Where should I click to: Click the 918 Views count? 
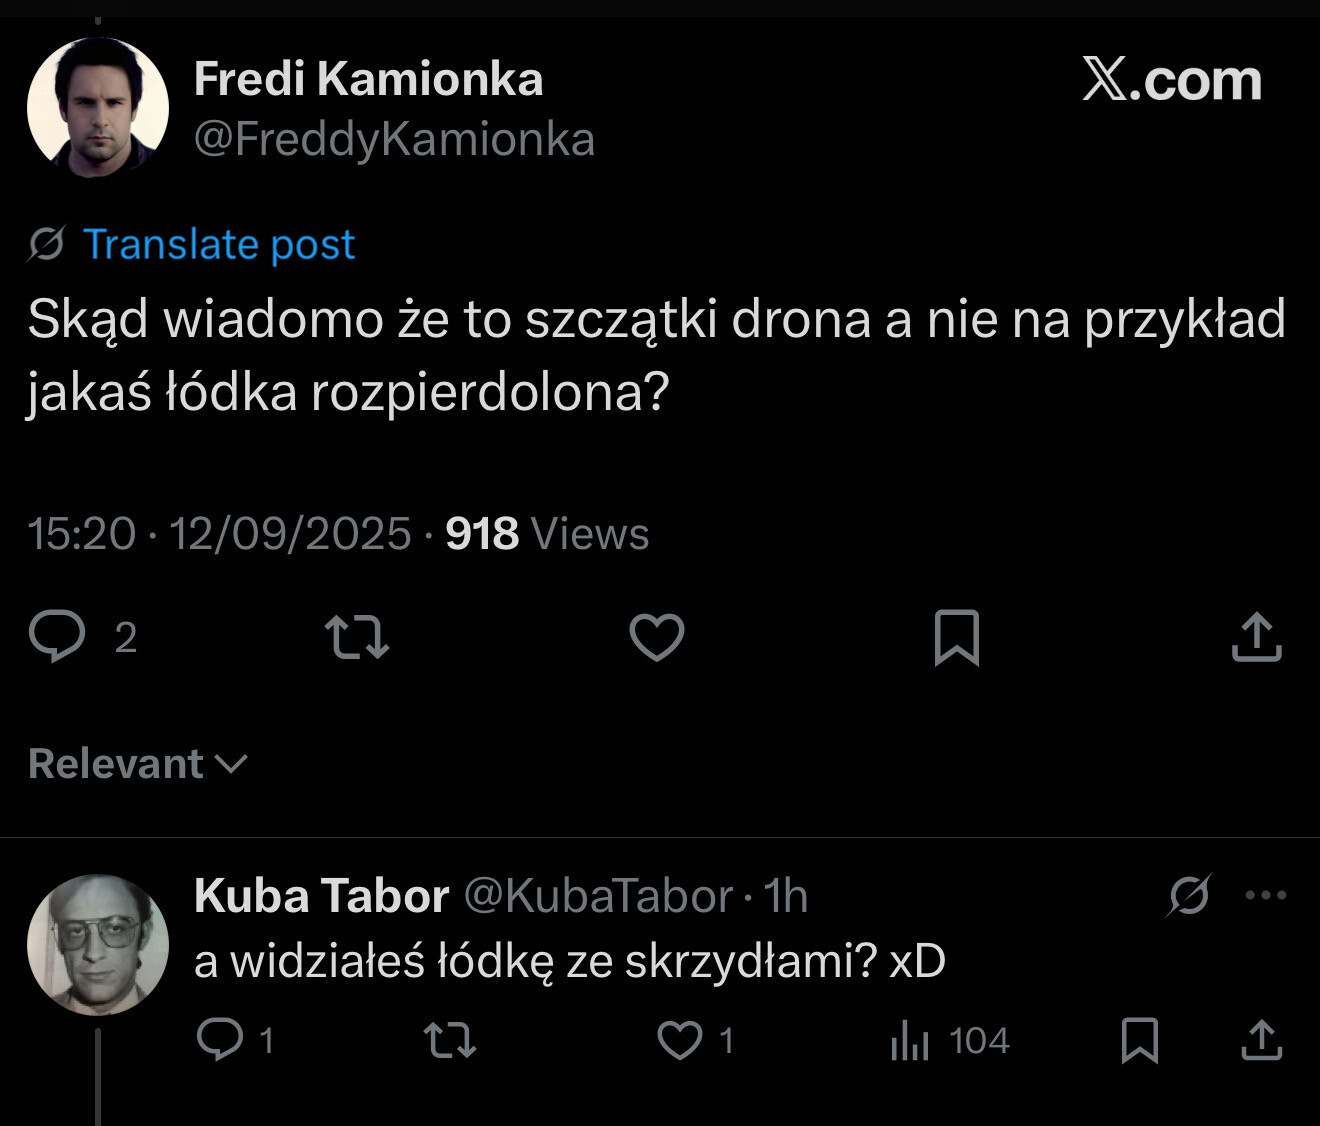point(547,534)
